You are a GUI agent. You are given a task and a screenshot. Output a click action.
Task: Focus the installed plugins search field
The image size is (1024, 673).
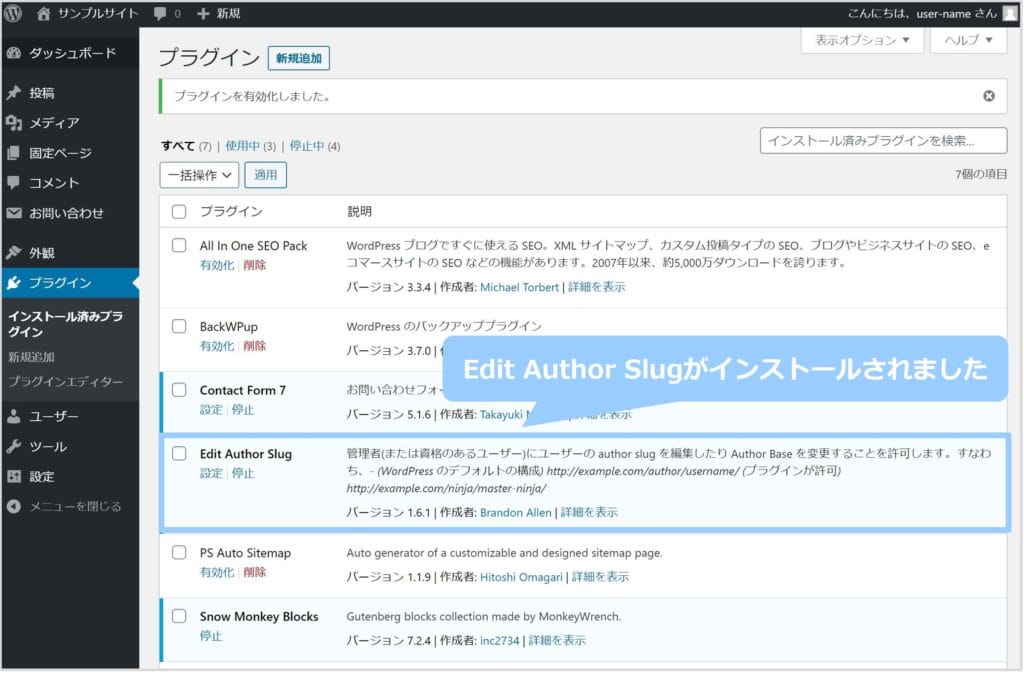(883, 141)
